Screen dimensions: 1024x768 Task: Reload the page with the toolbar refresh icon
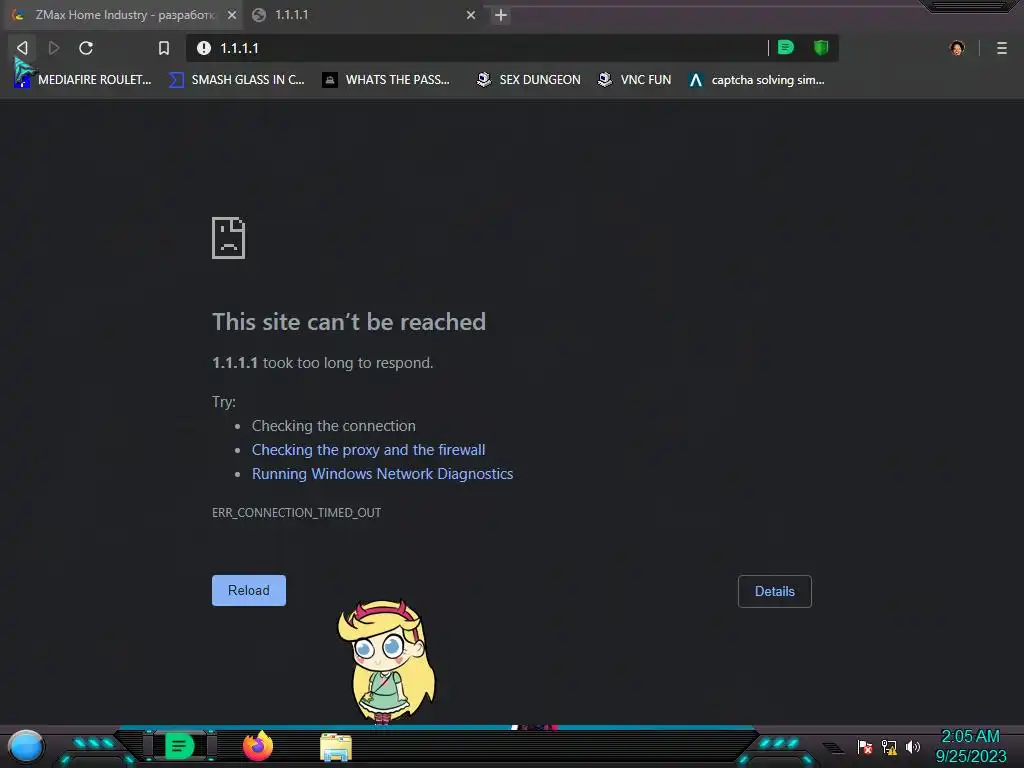[86, 48]
